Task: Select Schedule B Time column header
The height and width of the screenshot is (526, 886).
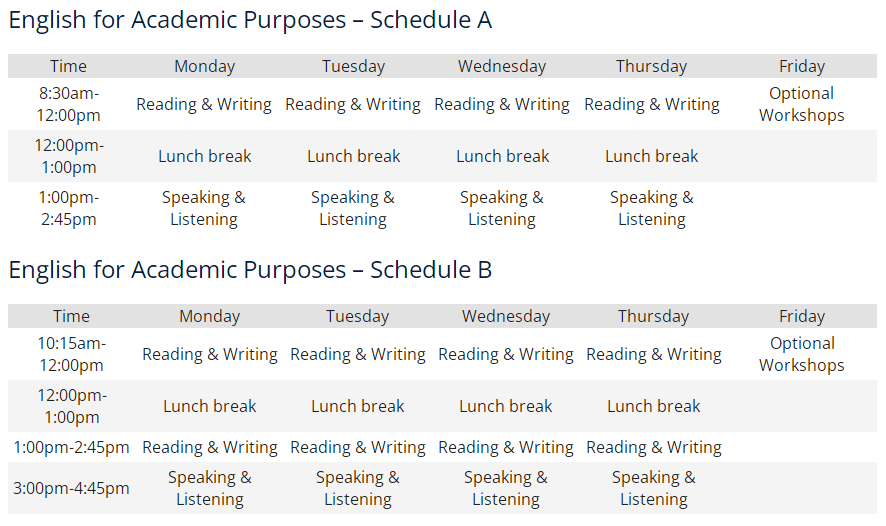Action: coord(71,316)
